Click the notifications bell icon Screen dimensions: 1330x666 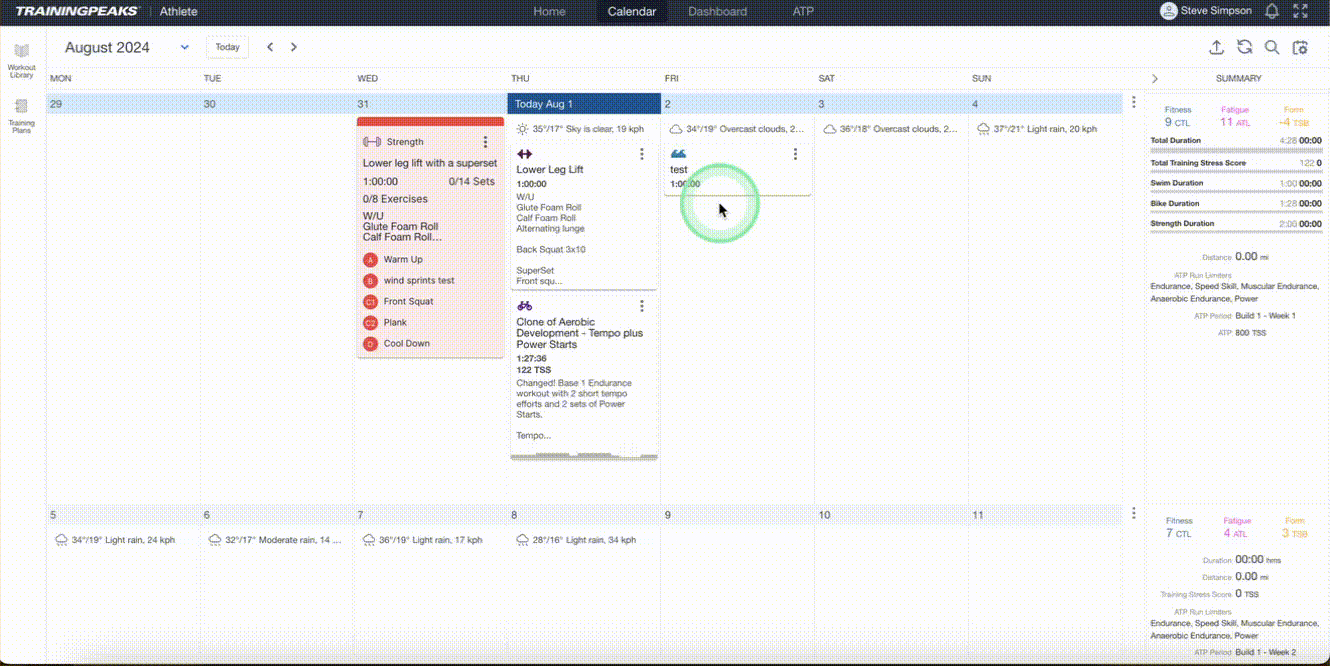click(1270, 11)
